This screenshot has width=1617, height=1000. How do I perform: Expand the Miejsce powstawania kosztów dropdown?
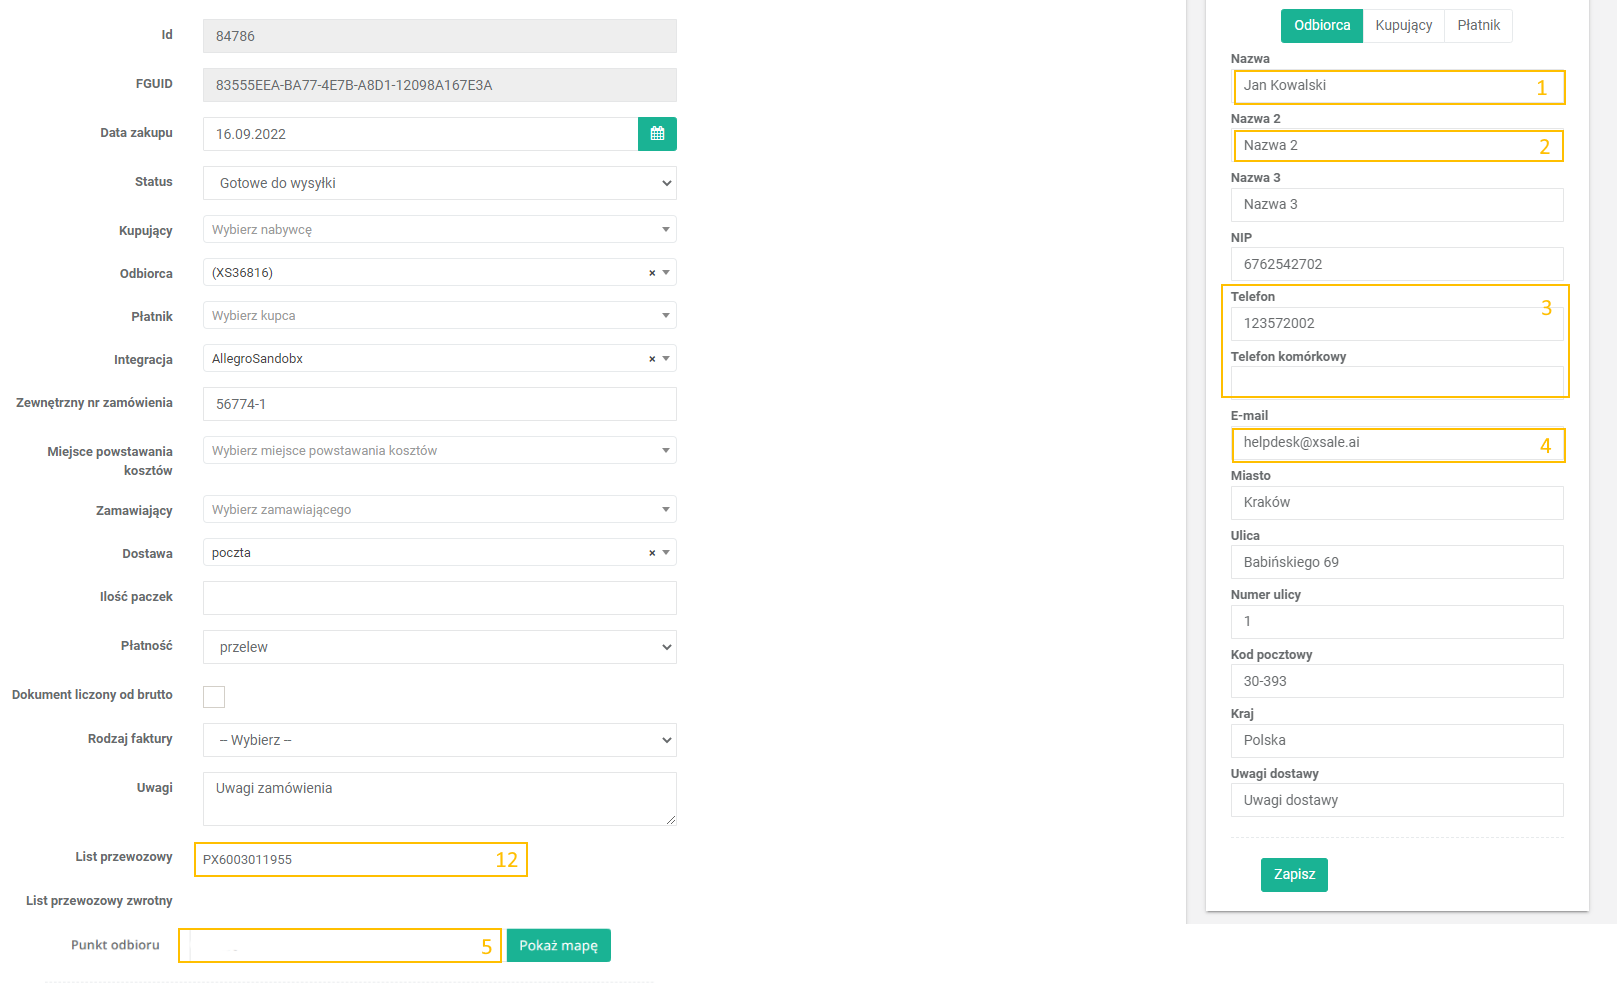439,451
